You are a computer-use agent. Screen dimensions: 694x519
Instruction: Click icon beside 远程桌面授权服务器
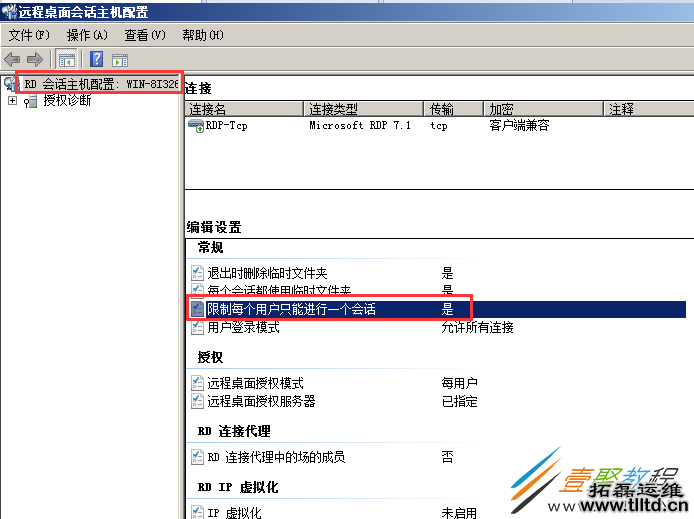[197, 401]
